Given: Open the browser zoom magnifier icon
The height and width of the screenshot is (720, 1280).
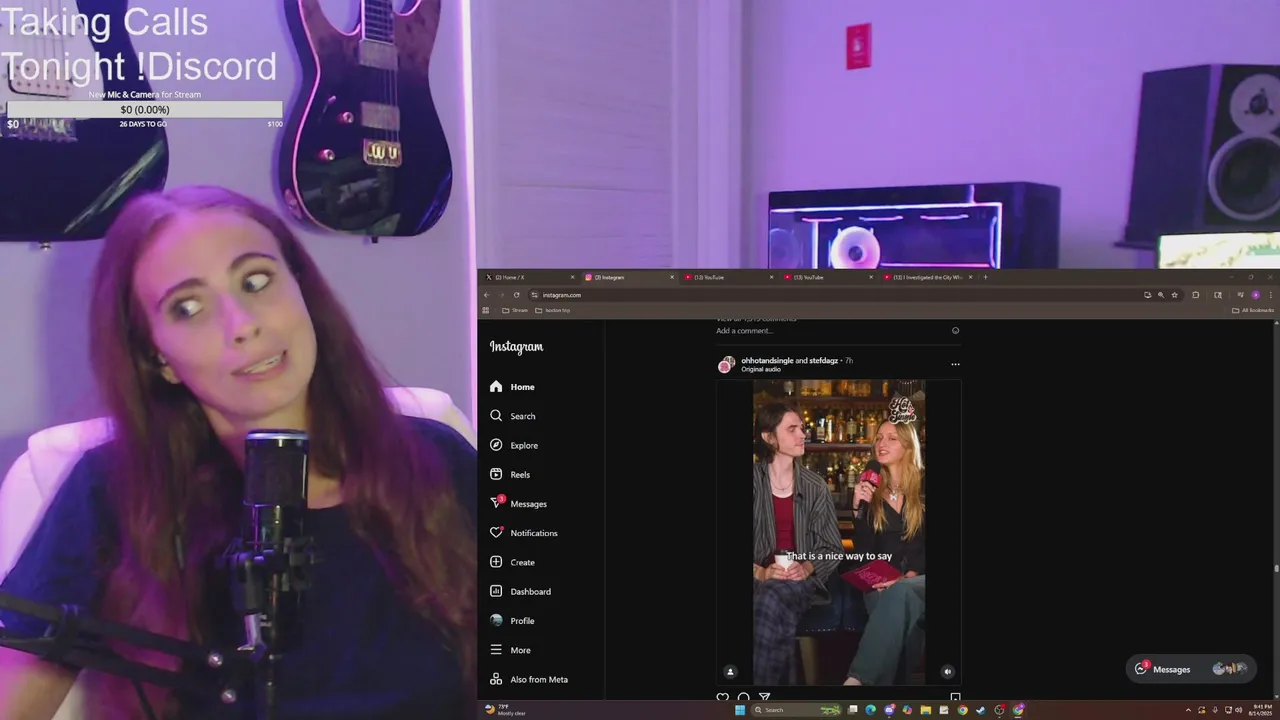Looking at the screenshot, I should point(1161,295).
